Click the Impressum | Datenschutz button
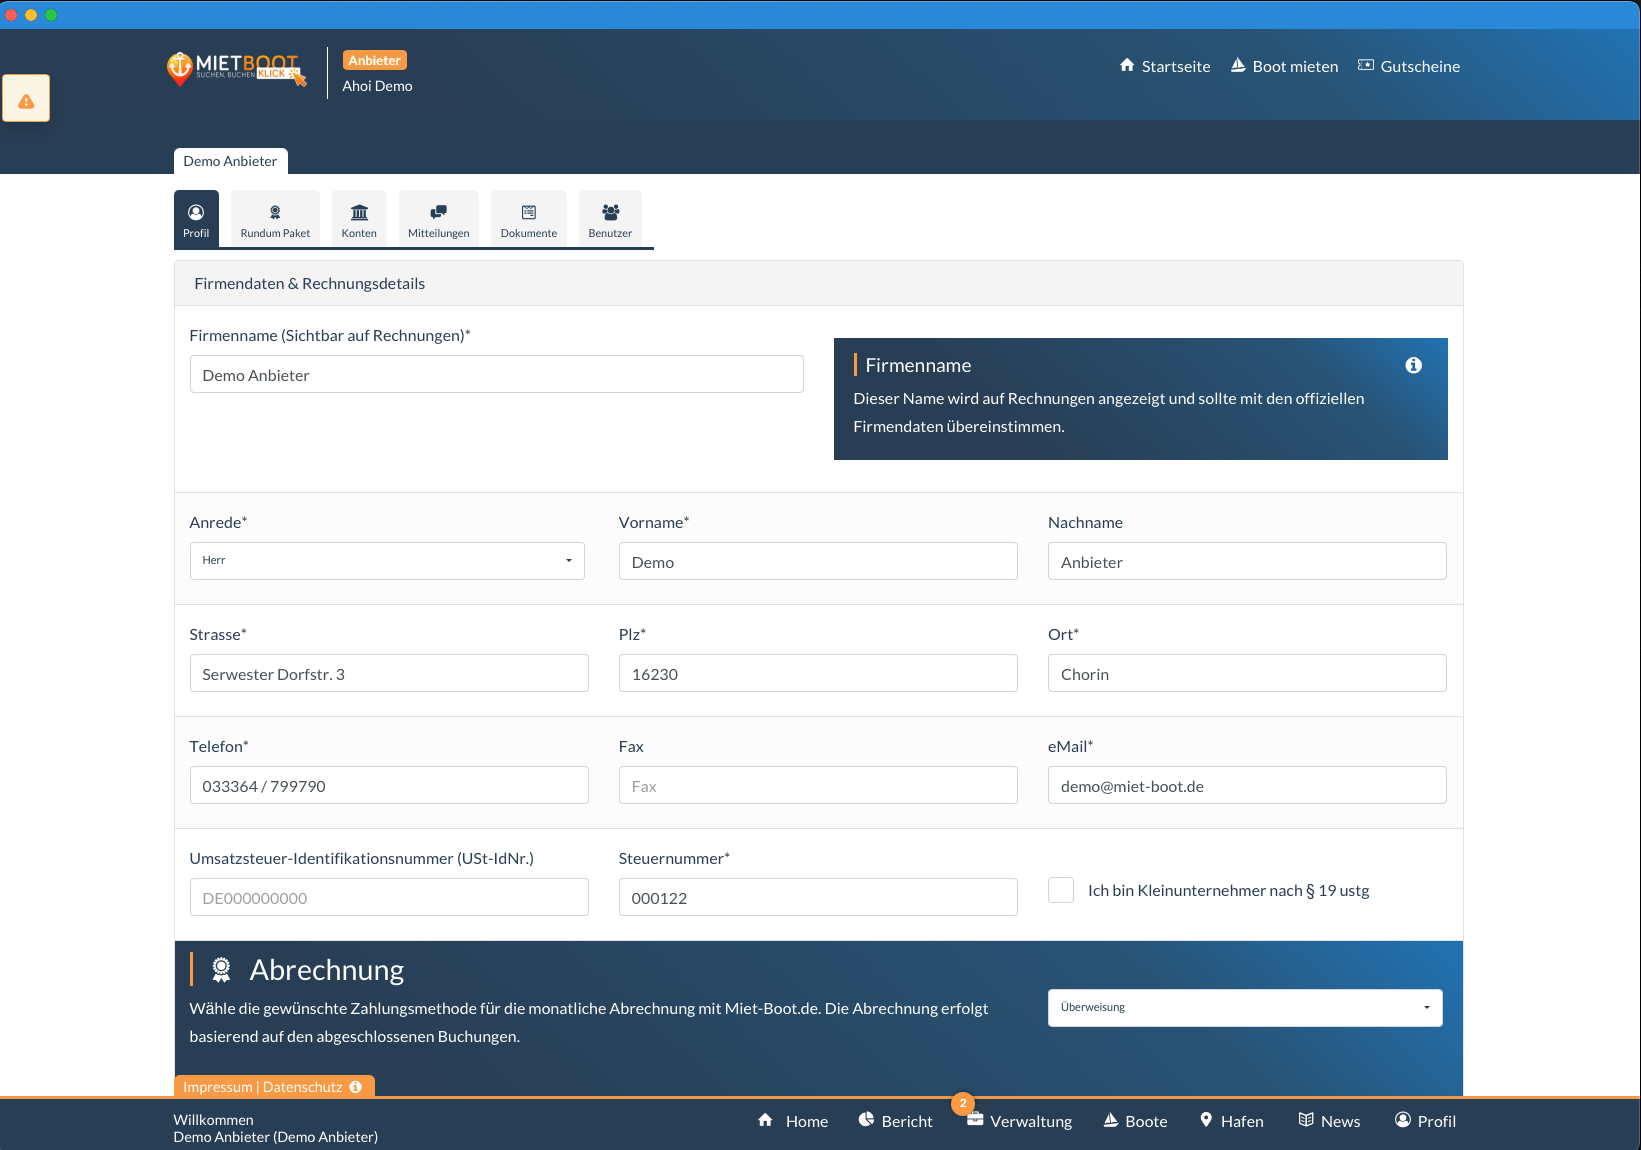This screenshot has width=1641, height=1150. tap(273, 1087)
